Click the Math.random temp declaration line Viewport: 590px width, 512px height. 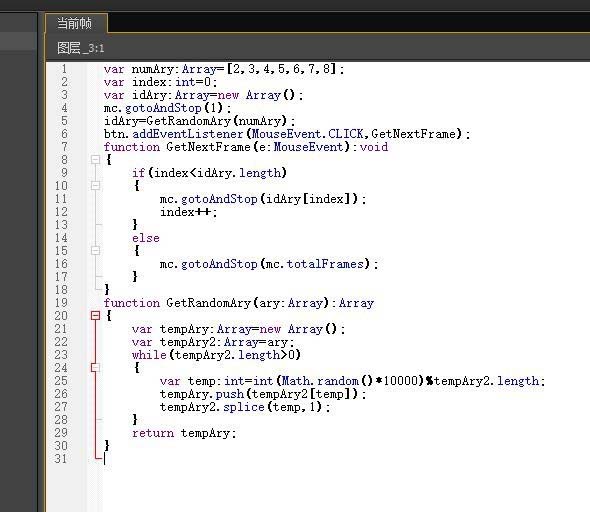coord(352,381)
